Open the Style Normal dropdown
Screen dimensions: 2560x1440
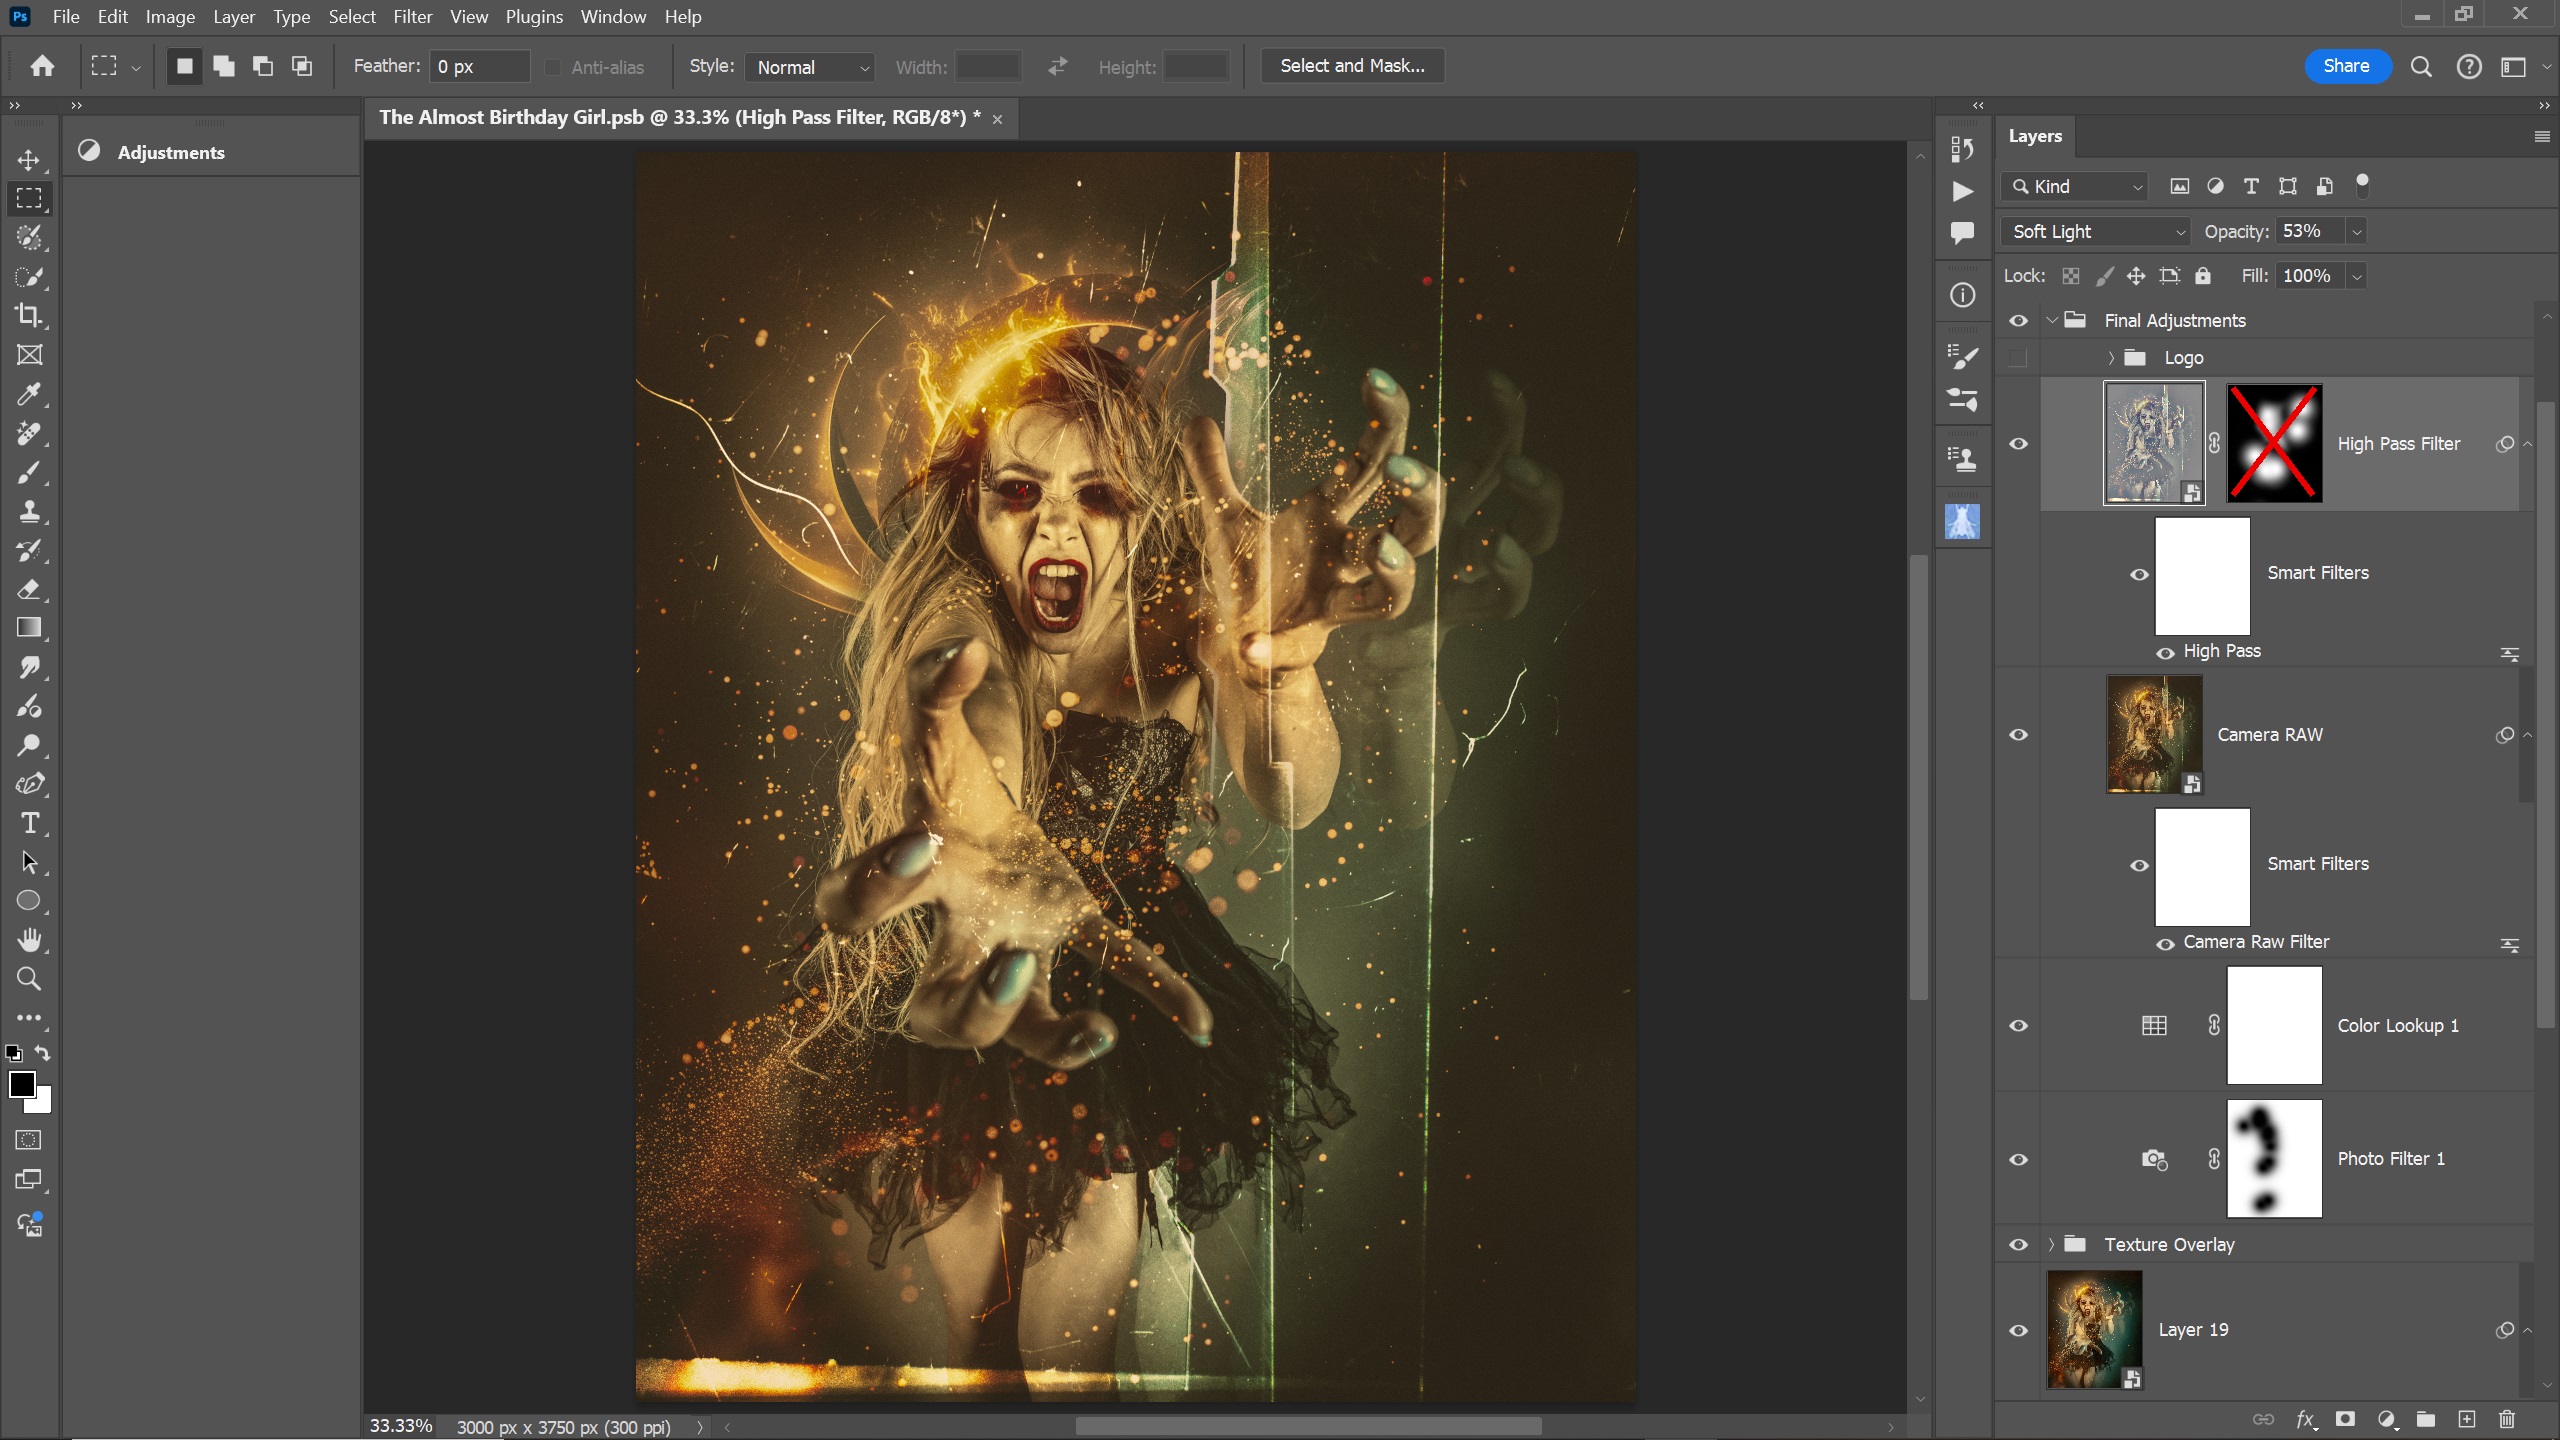(x=810, y=67)
